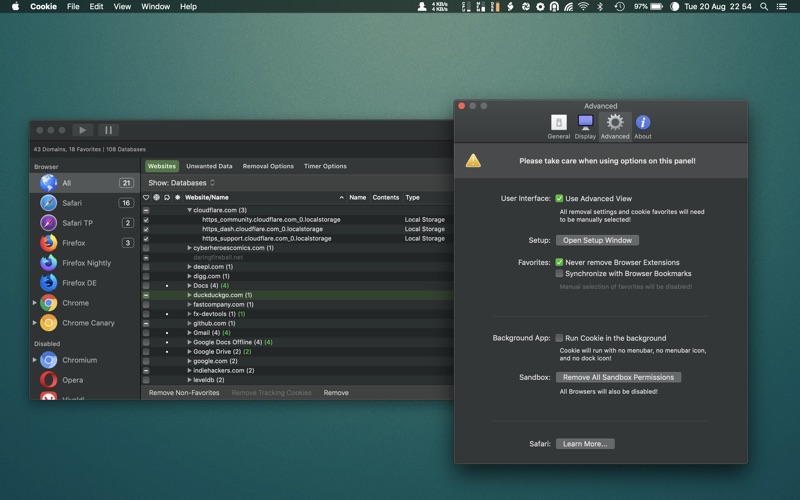Select Safari TP browser icon
The width and height of the screenshot is (800, 500).
coord(48,223)
